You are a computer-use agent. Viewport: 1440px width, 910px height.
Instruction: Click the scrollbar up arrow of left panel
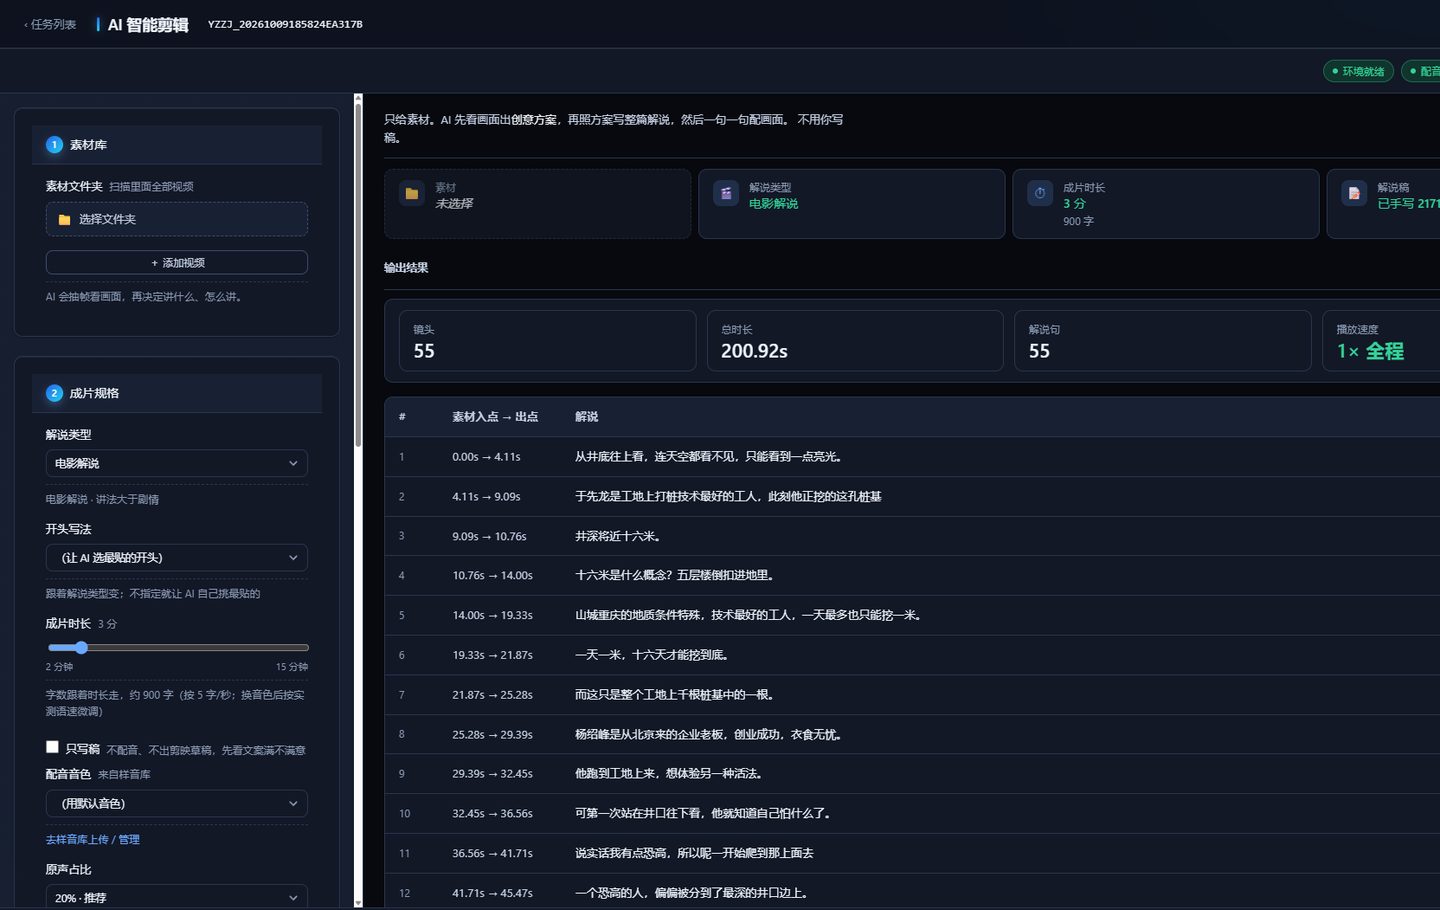coord(358,98)
